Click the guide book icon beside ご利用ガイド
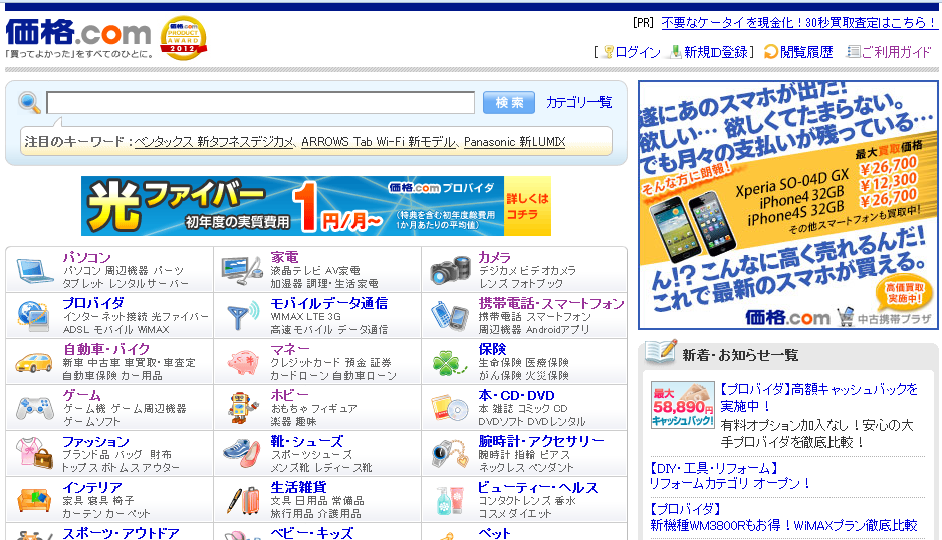The height and width of the screenshot is (540, 942). [x=853, y=52]
